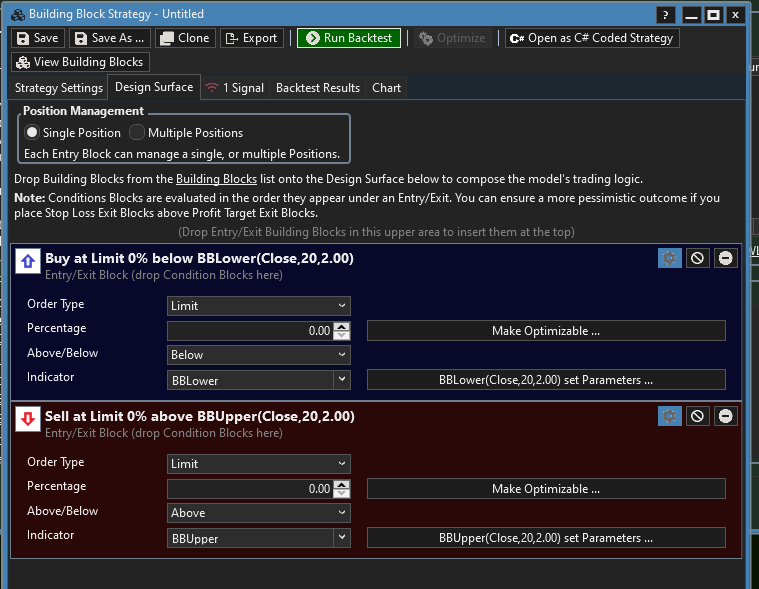Click the gear icon on the Buy block
759x589 pixels.
pyautogui.click(x=670, y=258)
